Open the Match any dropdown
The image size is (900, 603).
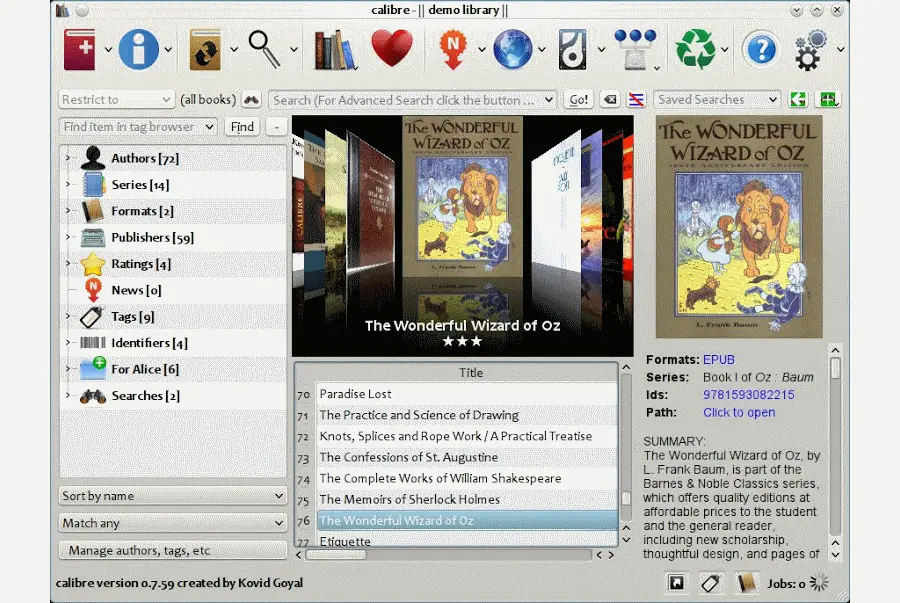pyautogui.click(x=173, y=523)
